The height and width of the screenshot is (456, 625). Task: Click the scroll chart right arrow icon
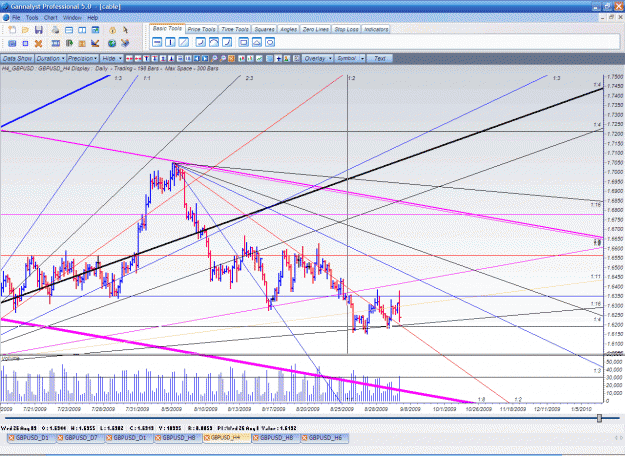pos(205,59)
